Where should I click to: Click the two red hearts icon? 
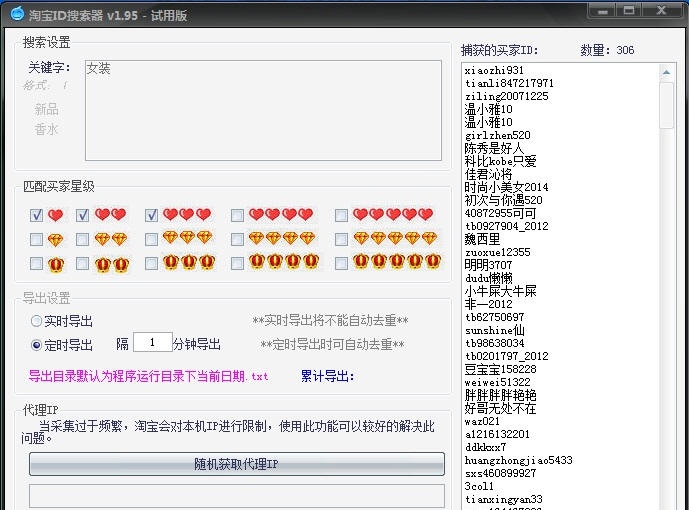pyautogui.click(x=110, y=215)
